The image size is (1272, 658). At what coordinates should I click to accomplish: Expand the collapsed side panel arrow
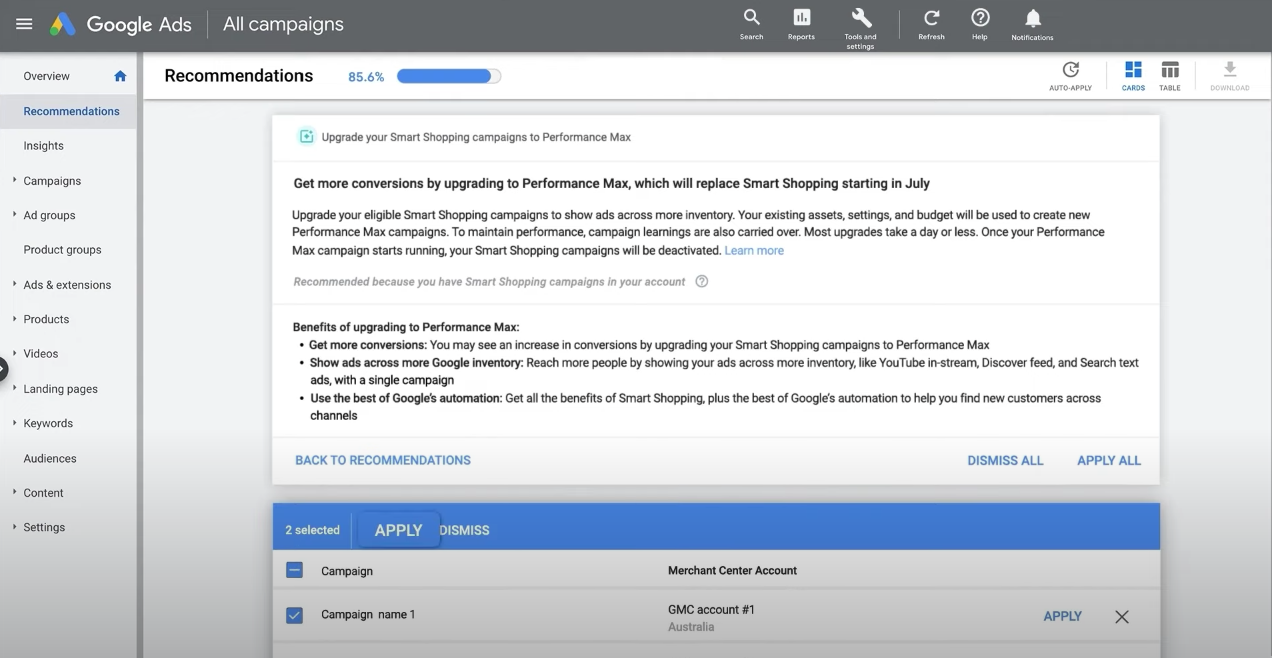coord(3,369)
